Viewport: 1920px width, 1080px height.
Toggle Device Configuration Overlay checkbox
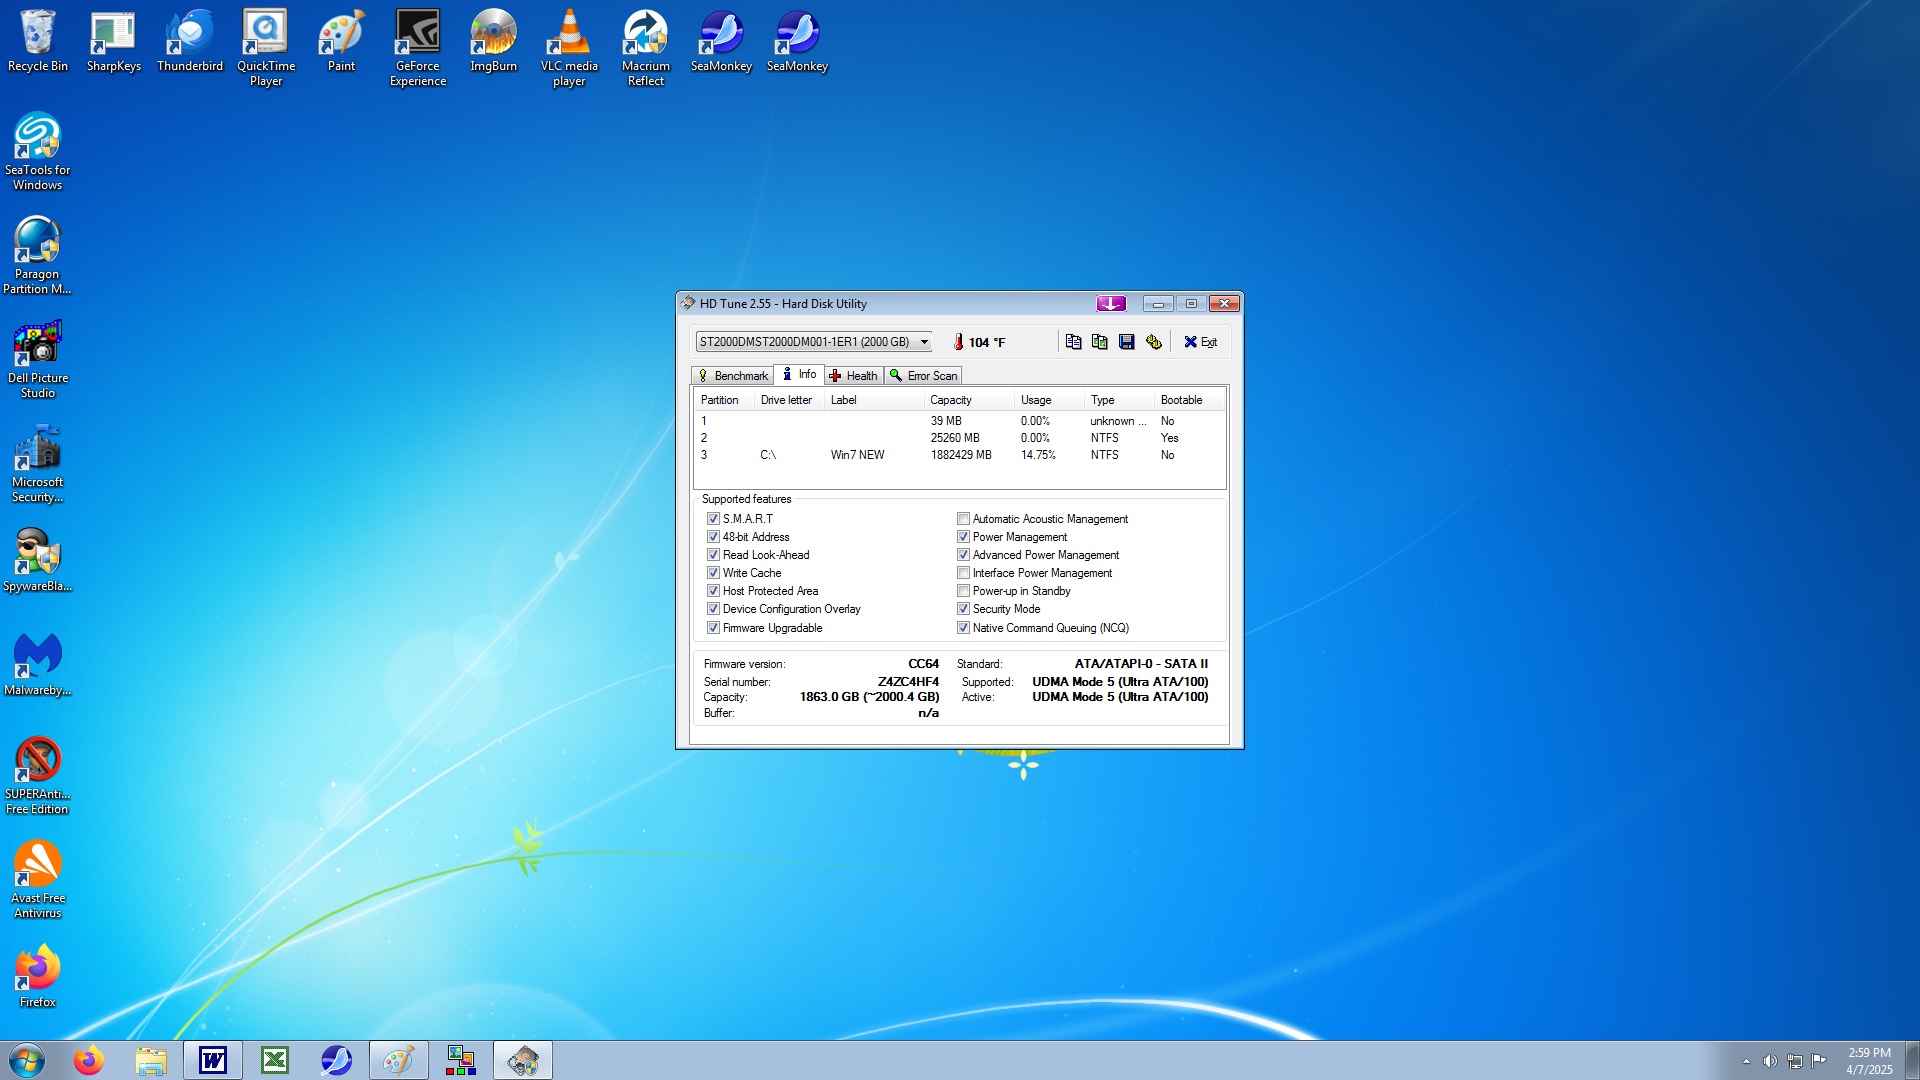713,609
